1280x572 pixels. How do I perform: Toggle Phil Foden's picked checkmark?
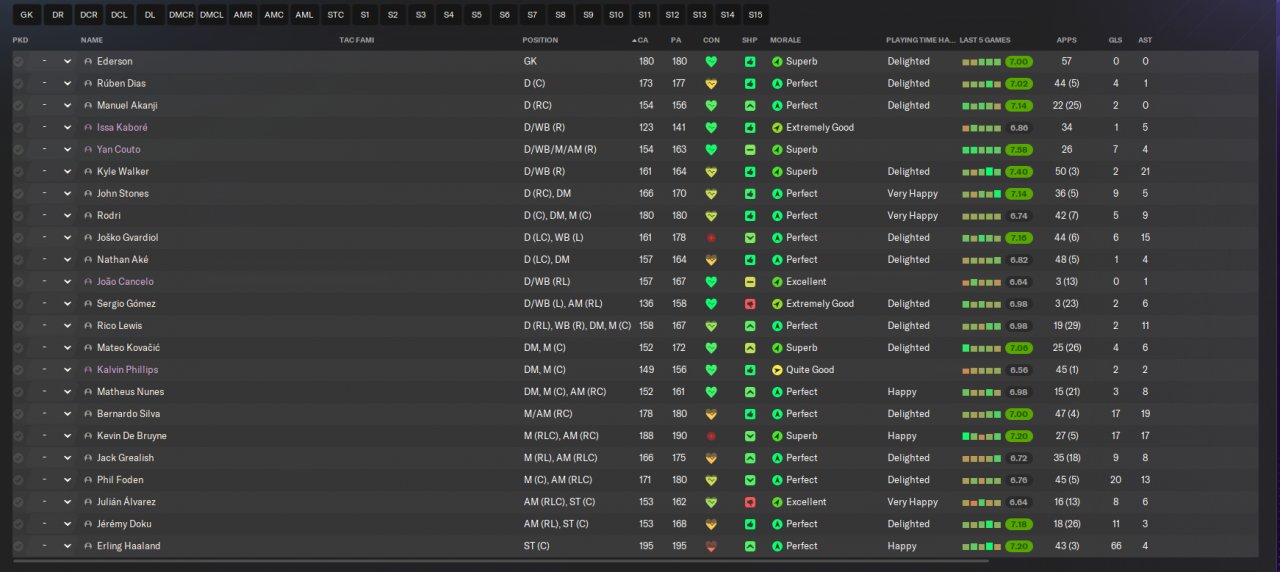coord(18,480)
